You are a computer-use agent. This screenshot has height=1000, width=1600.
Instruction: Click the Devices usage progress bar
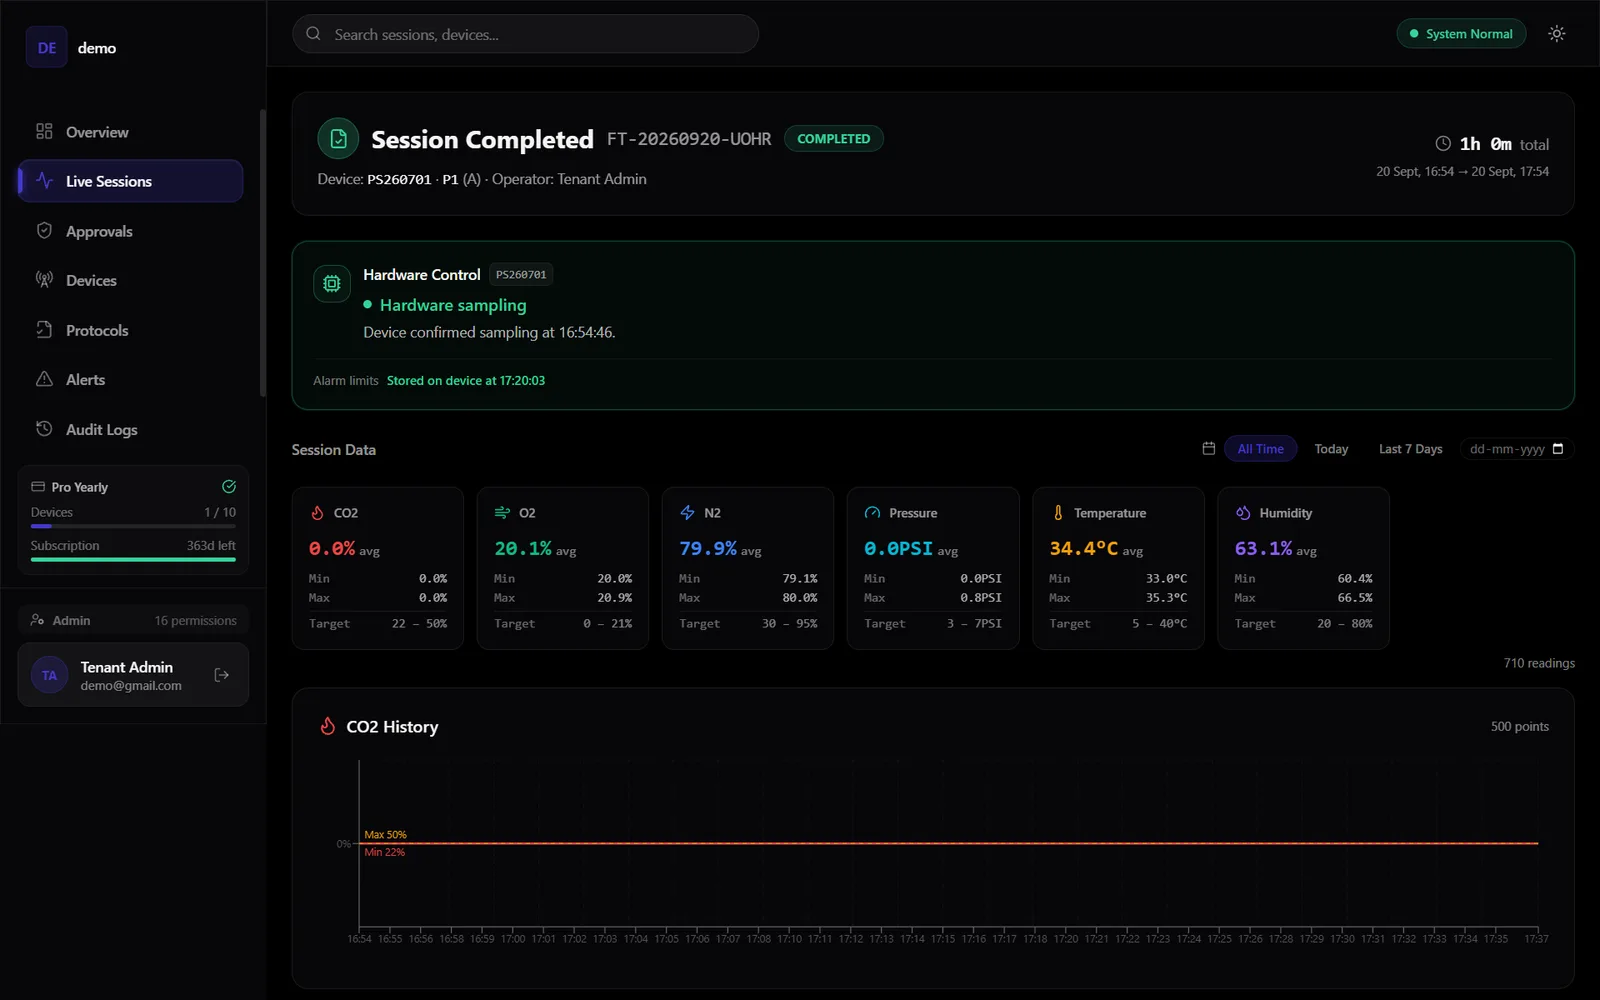pyautogui.click(x=133, y=526)
